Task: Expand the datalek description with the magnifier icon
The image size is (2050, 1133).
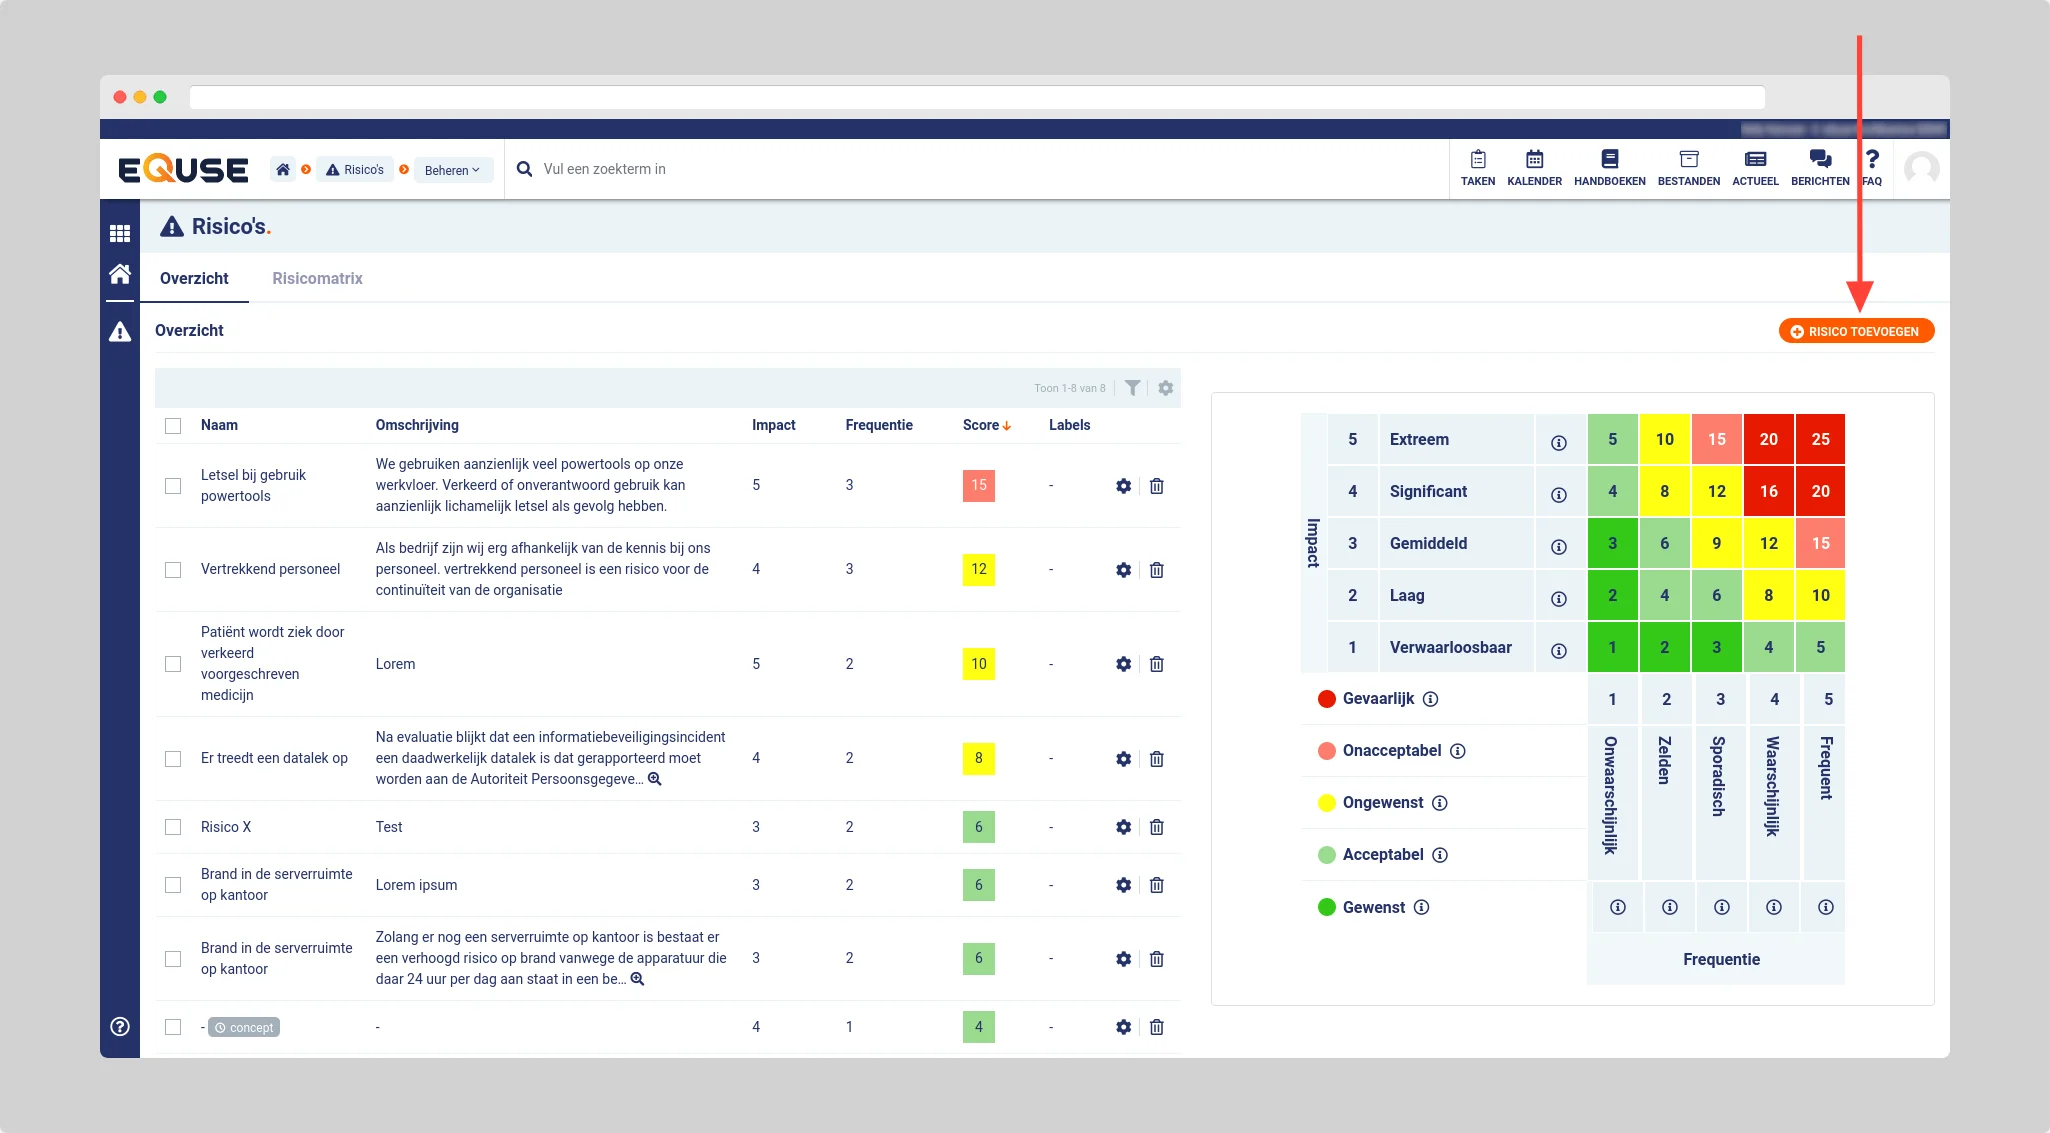Action: tap(655, 779)
